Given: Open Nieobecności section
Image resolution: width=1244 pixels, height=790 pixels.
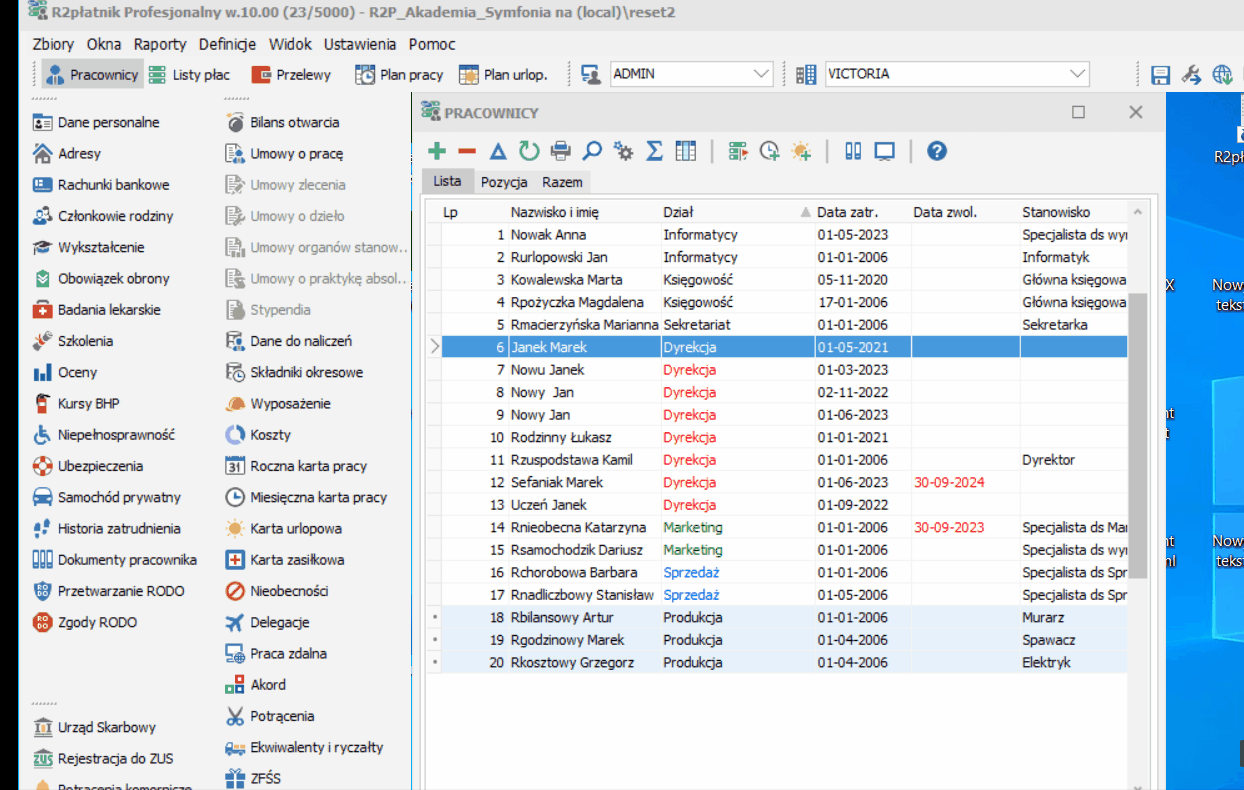Looking at the screenshot, I should [x=276, y=591].
